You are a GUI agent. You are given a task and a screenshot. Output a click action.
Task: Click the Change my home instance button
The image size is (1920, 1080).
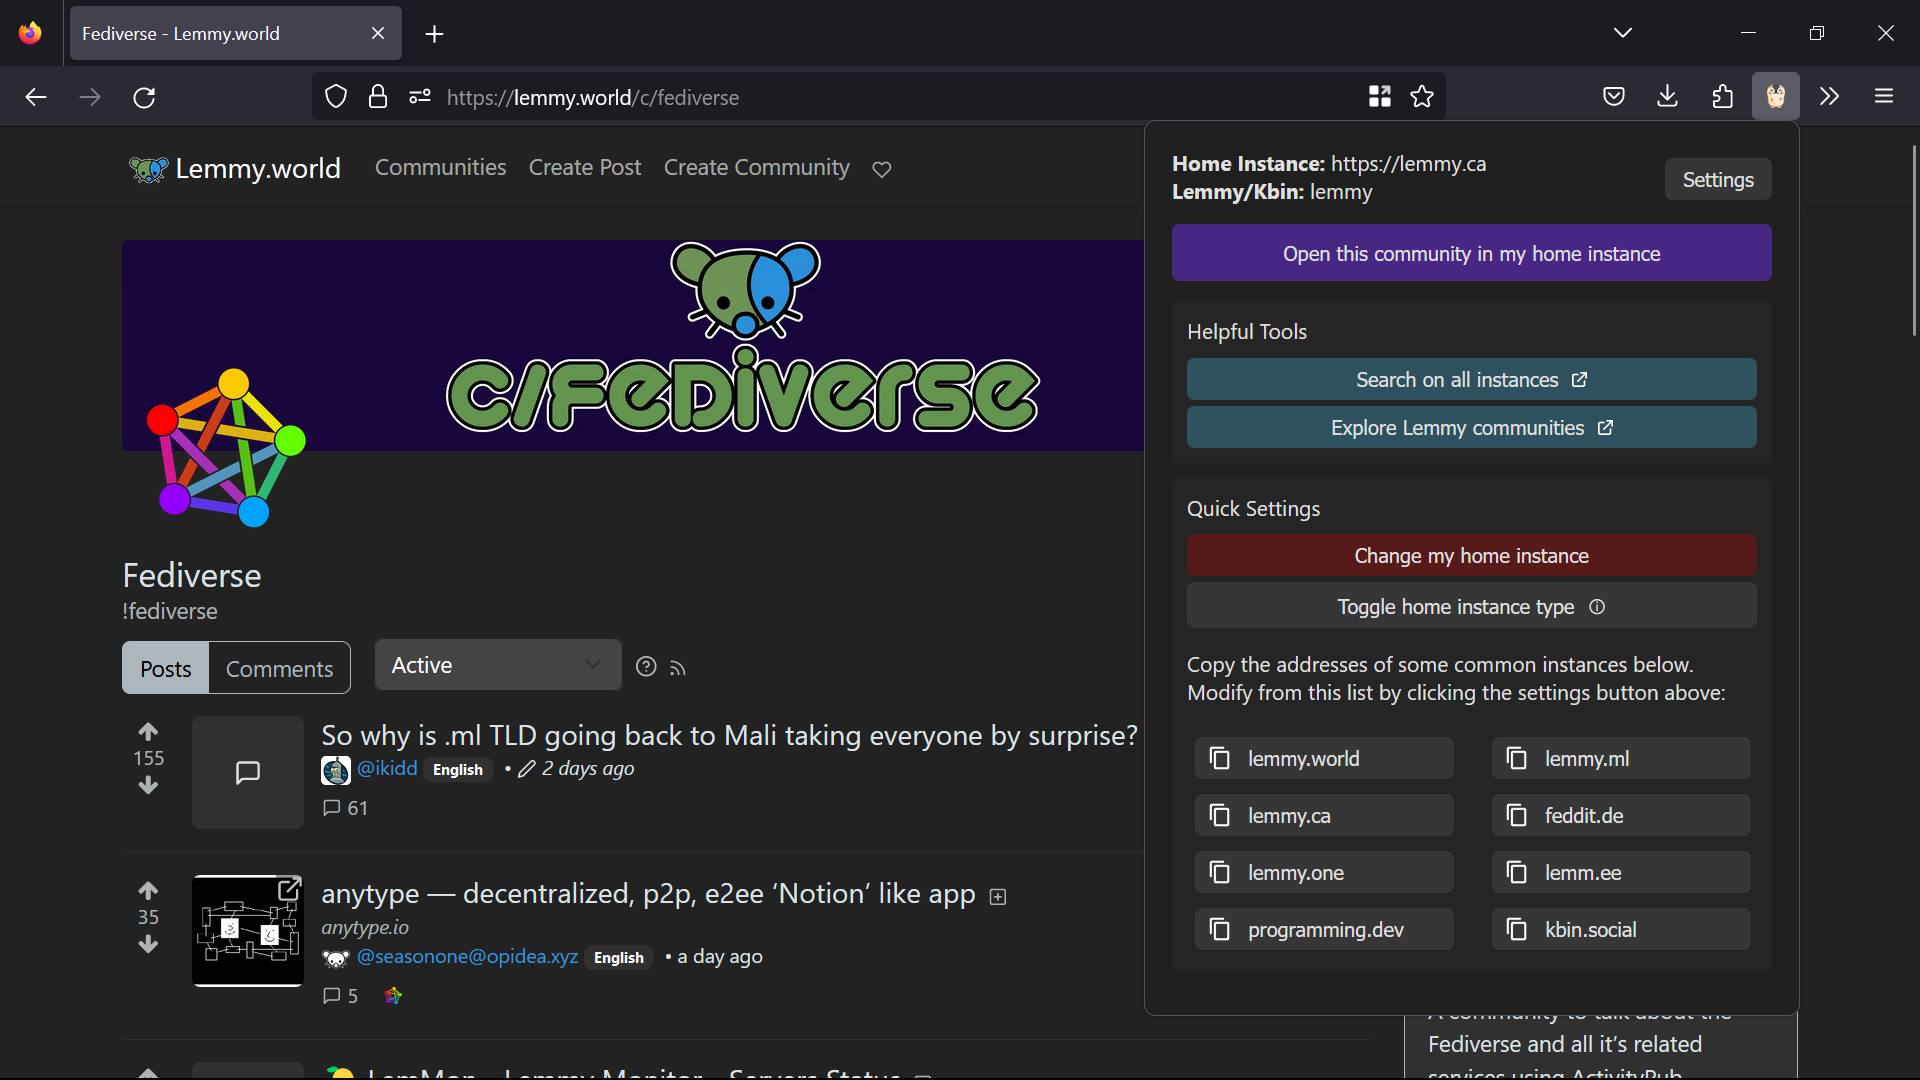coord(1470,556)
